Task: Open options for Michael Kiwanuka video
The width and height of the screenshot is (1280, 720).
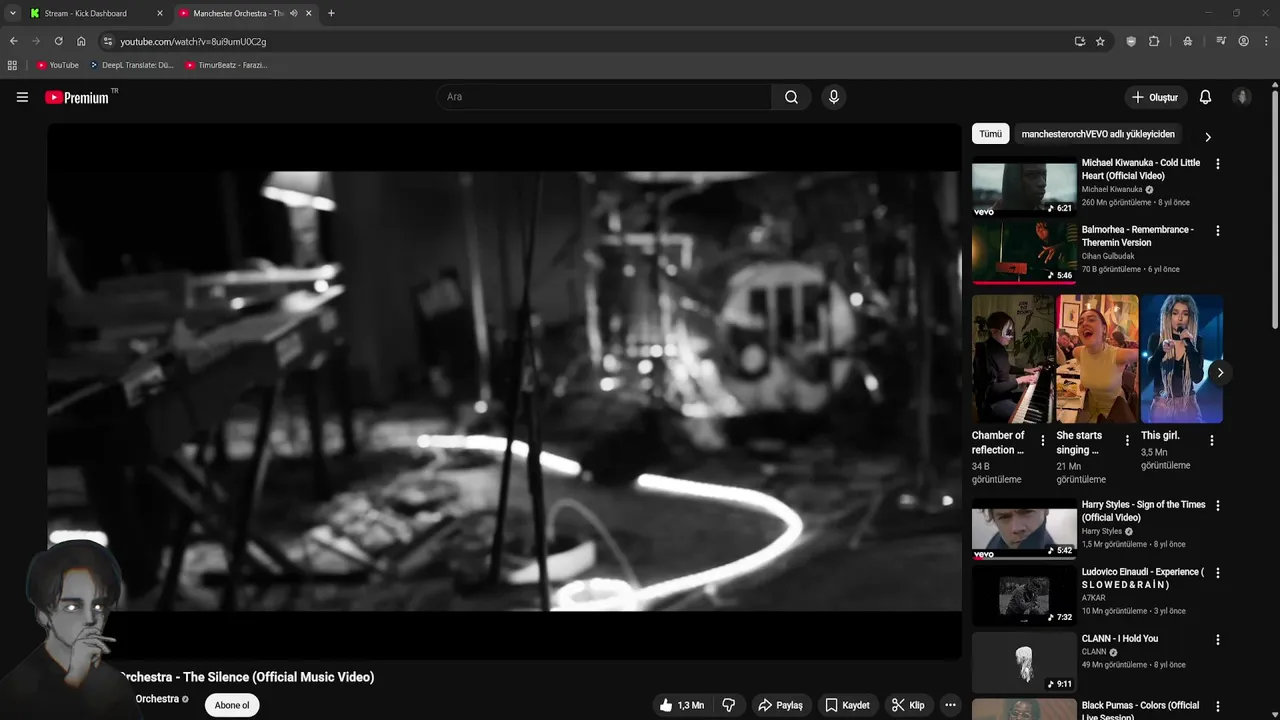Action: click(x=1217, y=164)
